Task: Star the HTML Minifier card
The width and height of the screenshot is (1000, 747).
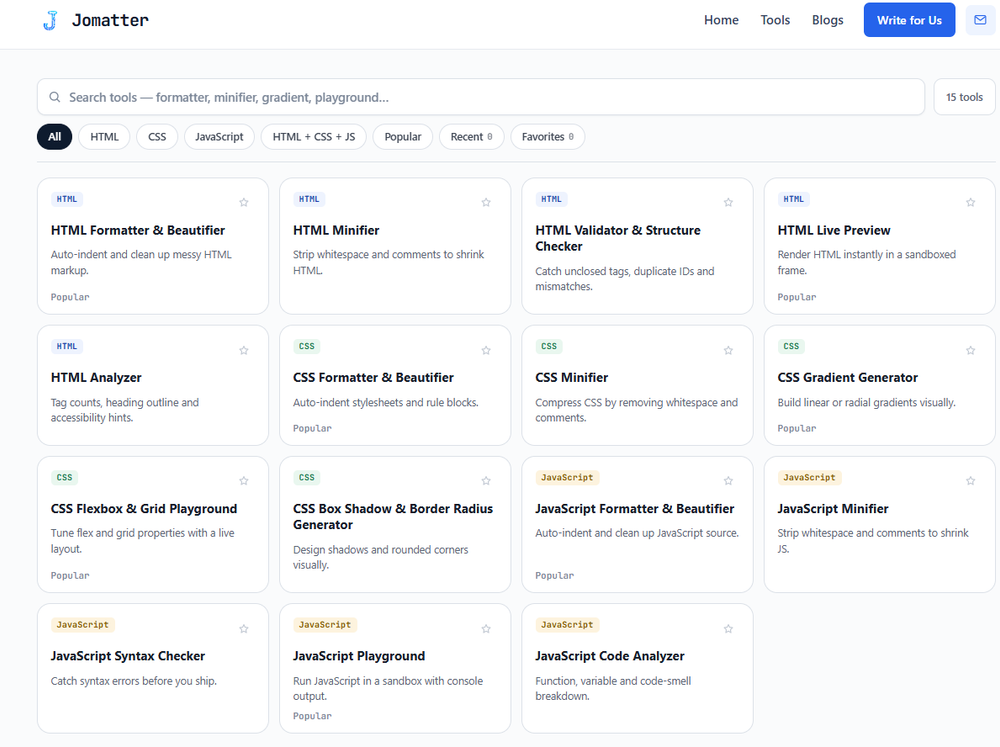Action: 486,202
